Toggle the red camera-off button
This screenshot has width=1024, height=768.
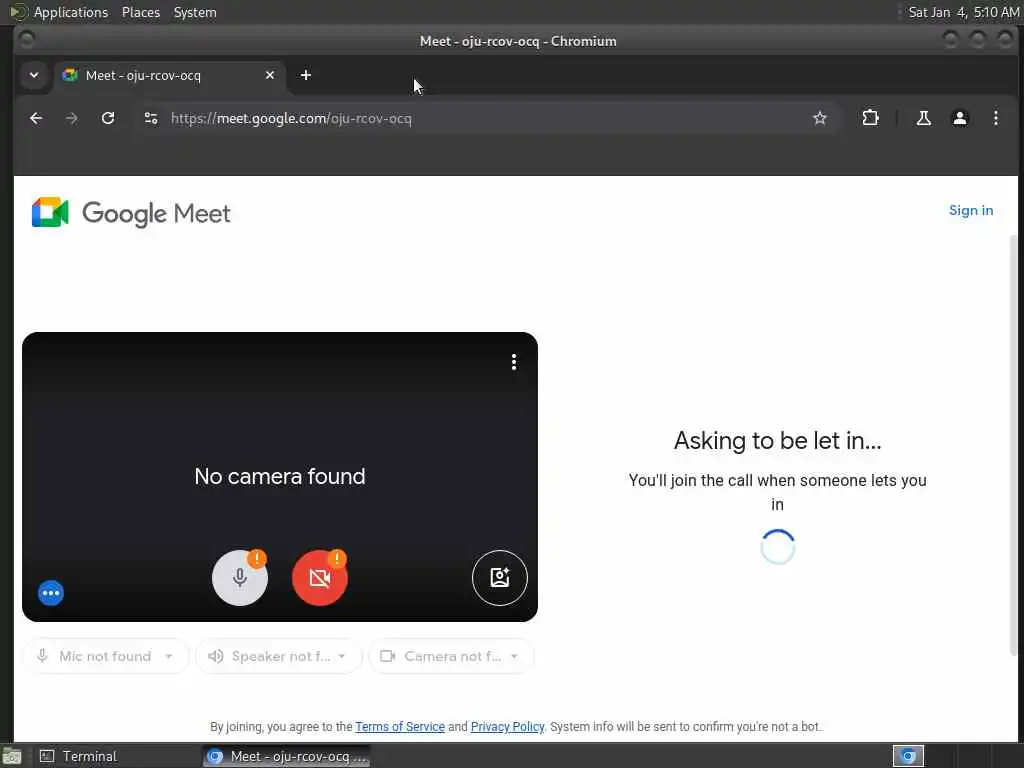click(x=319, y=577)
